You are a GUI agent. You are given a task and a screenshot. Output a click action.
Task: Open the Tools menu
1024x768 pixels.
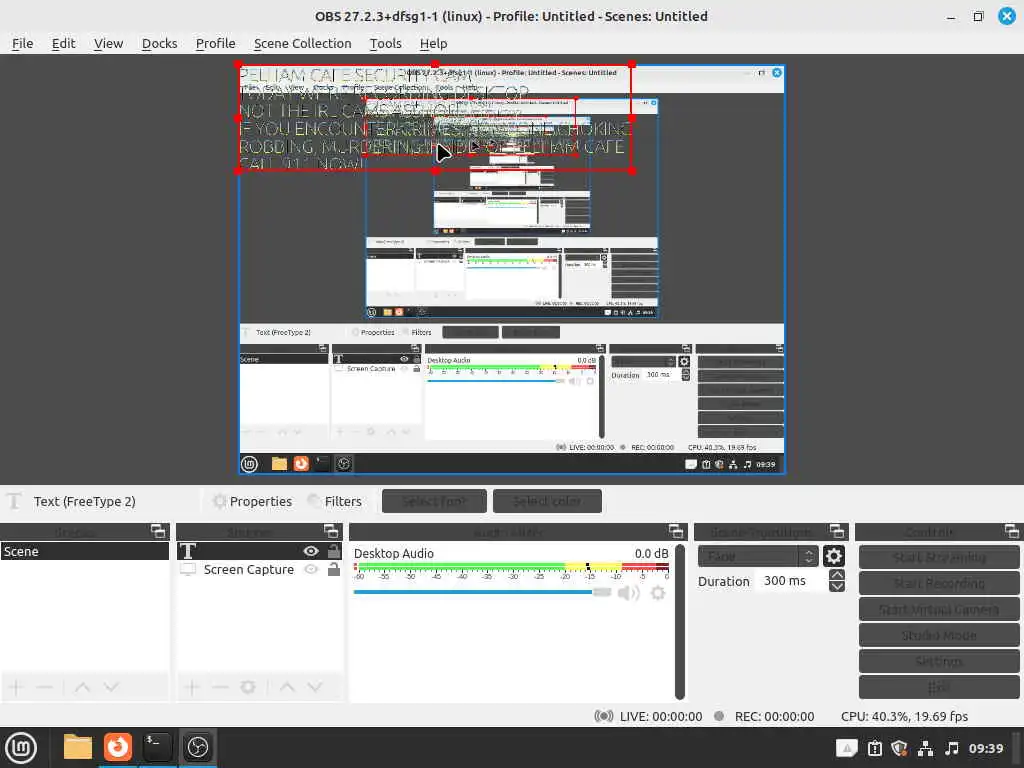[385, 43]
